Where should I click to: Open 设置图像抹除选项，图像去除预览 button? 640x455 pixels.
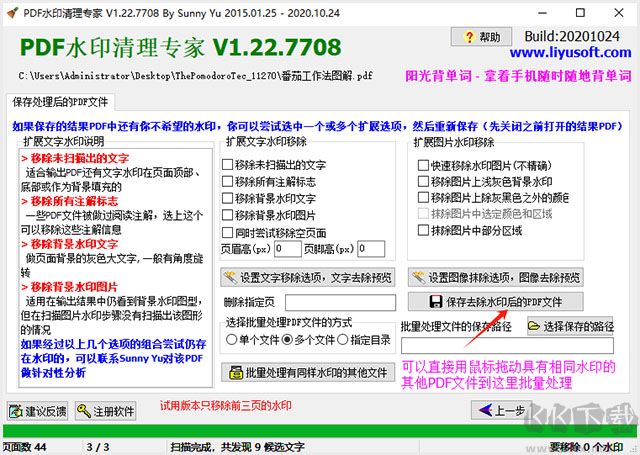[496, 278]
